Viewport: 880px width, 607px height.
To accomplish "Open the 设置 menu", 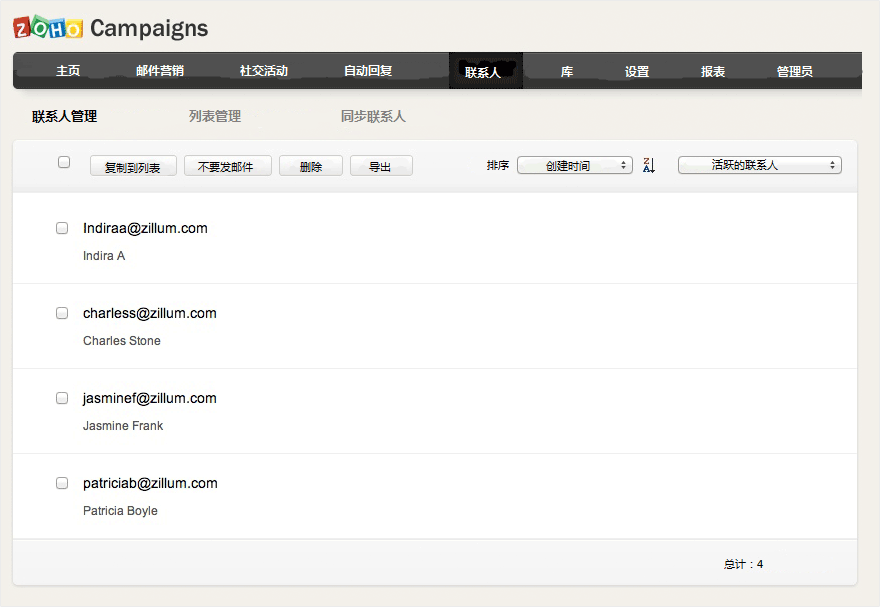I will [x=637, y=71].
